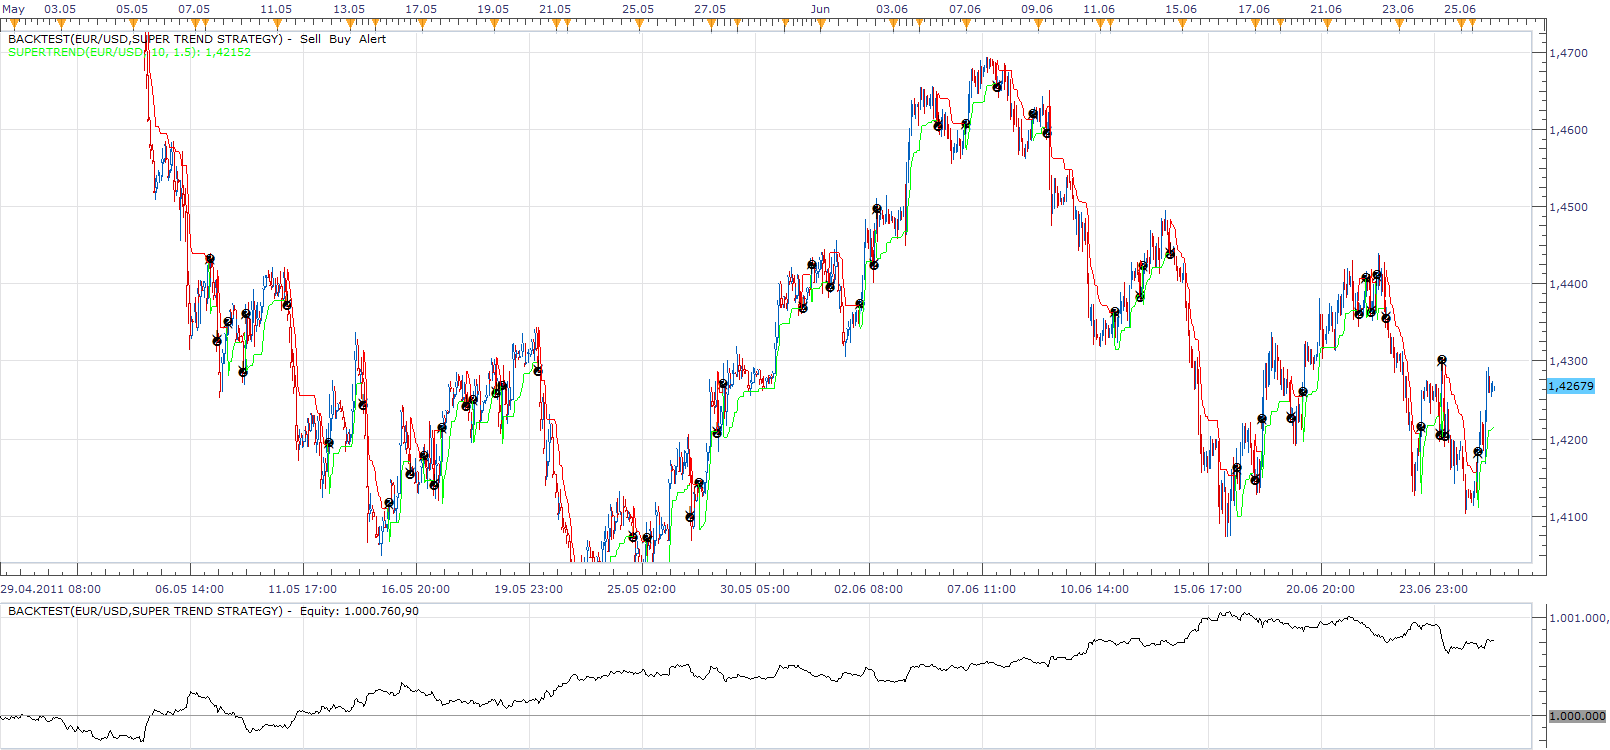
Task: Click the Buy label in chart header
Action: pyautogui.click(x=340, y=39)
